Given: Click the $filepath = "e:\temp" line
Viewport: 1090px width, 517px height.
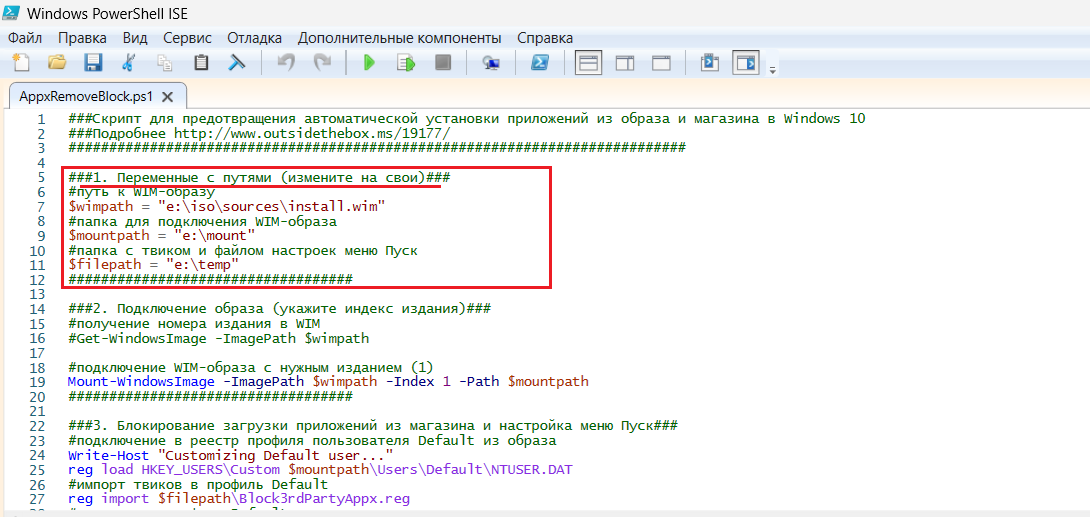Looking at the screenshot, I should pos(154,265).
